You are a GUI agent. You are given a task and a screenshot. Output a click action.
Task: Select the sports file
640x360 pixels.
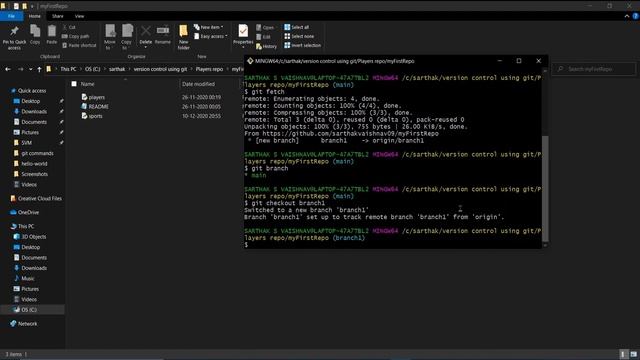pyautogui.click(x=96, y=116)
